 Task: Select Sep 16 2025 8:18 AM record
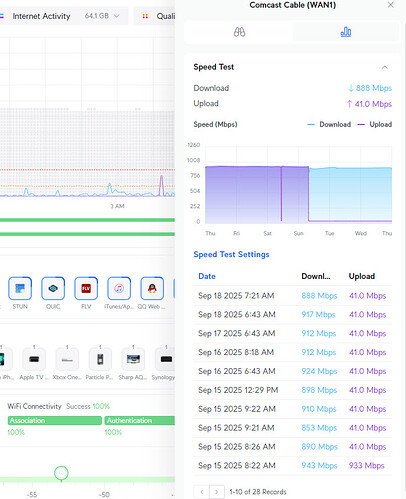coord(292,352)
